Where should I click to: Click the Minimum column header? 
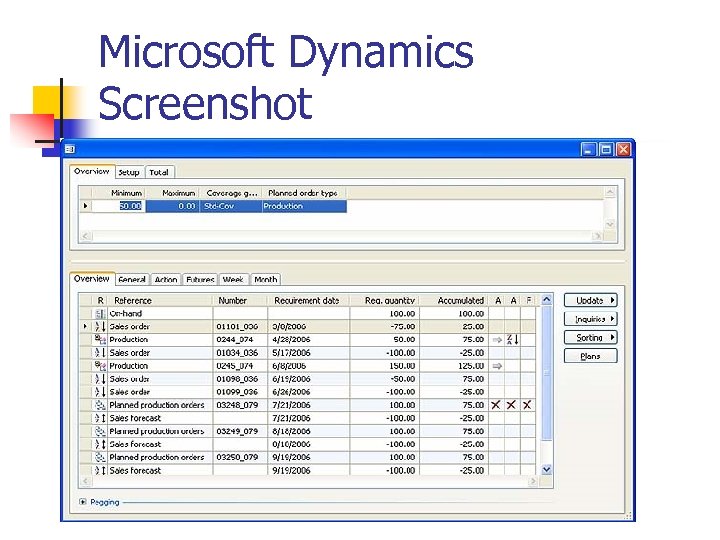pos(118,193)
